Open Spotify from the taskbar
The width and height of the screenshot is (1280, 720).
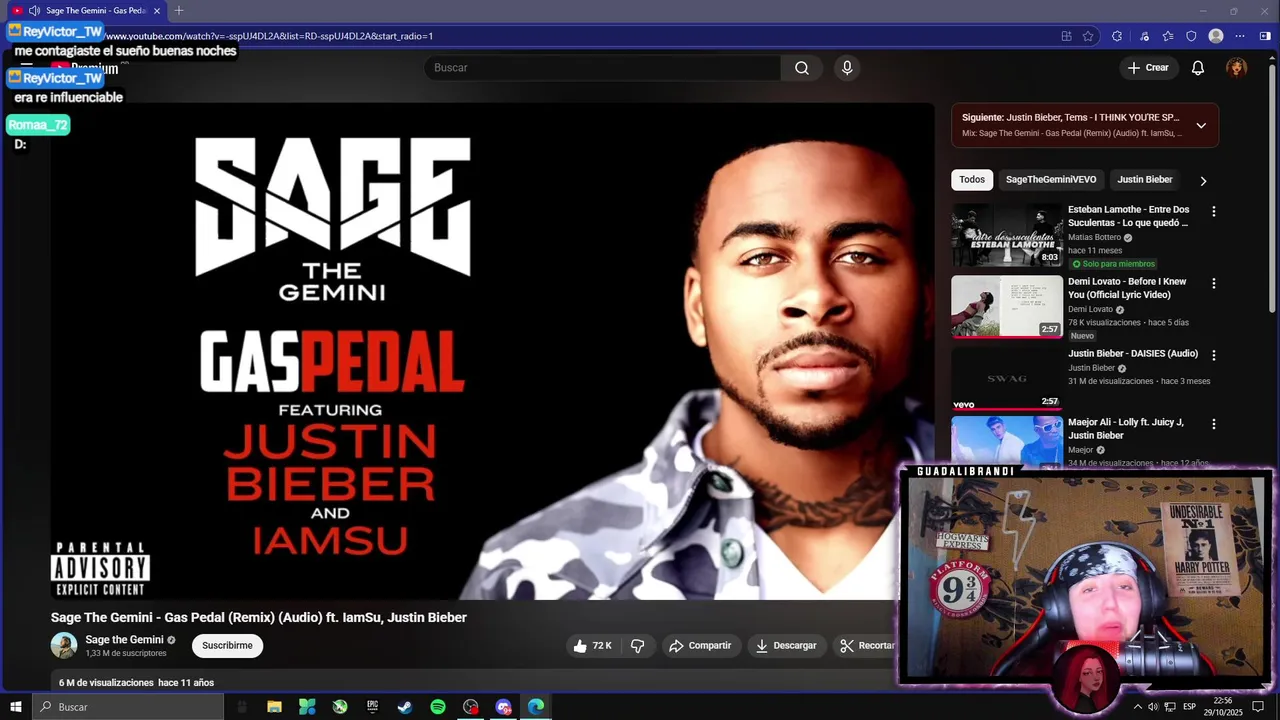[438, 707]
